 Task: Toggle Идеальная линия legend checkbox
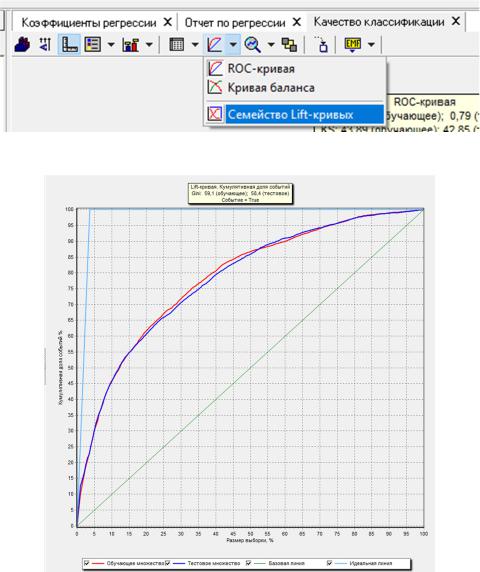(329, 563)
